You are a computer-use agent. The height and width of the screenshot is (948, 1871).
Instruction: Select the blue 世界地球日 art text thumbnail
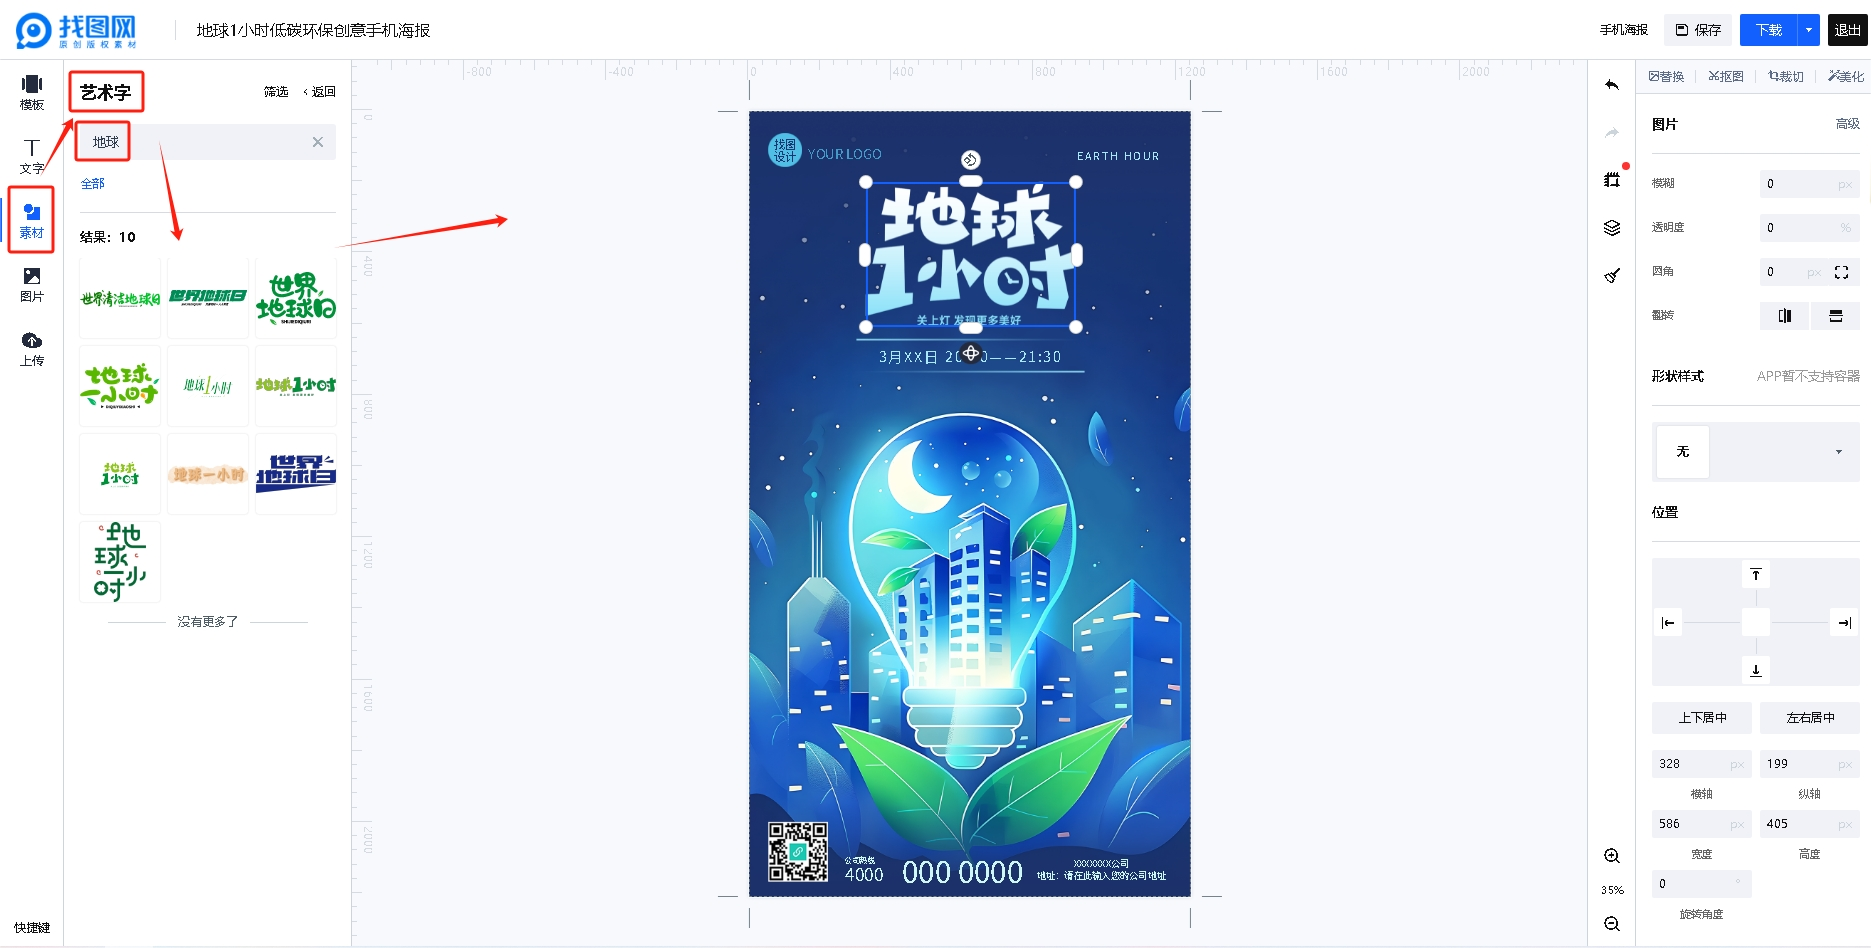(296, 474)
